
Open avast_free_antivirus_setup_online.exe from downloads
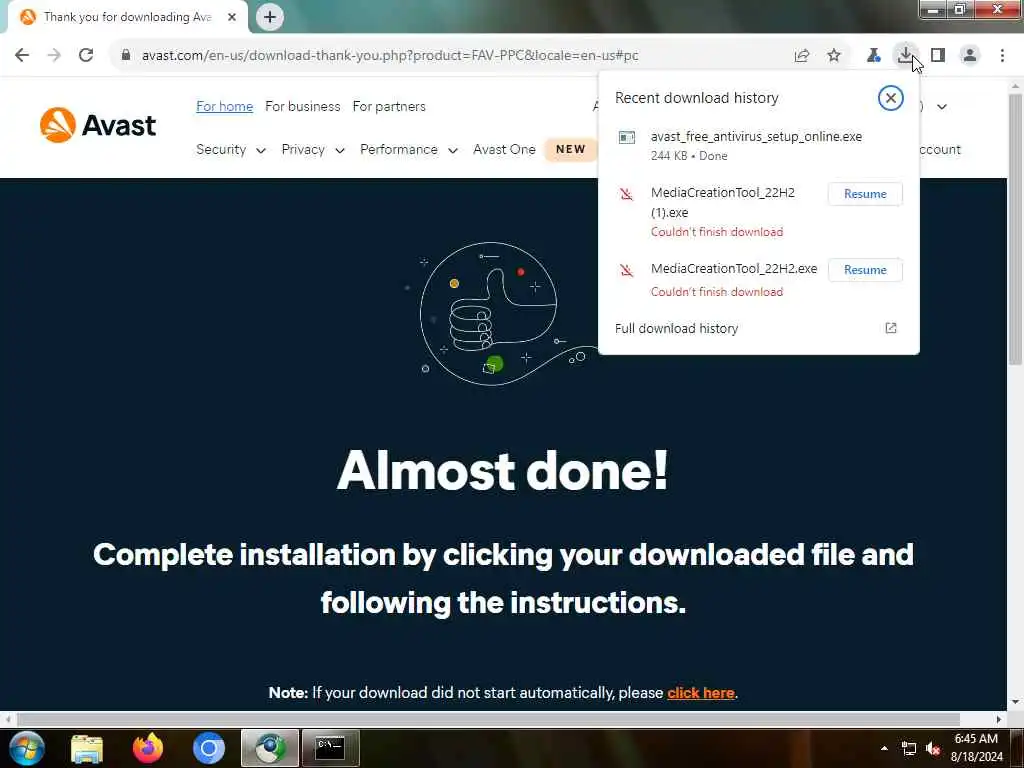756,136
